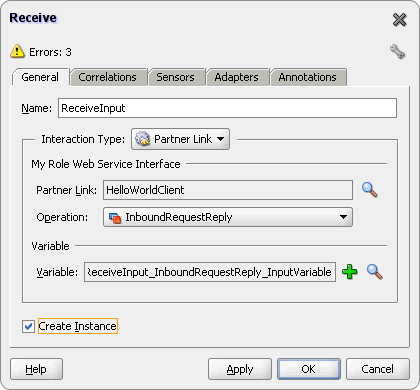Close the Receive dialog
420x390 pixels.
coord(399,20)
